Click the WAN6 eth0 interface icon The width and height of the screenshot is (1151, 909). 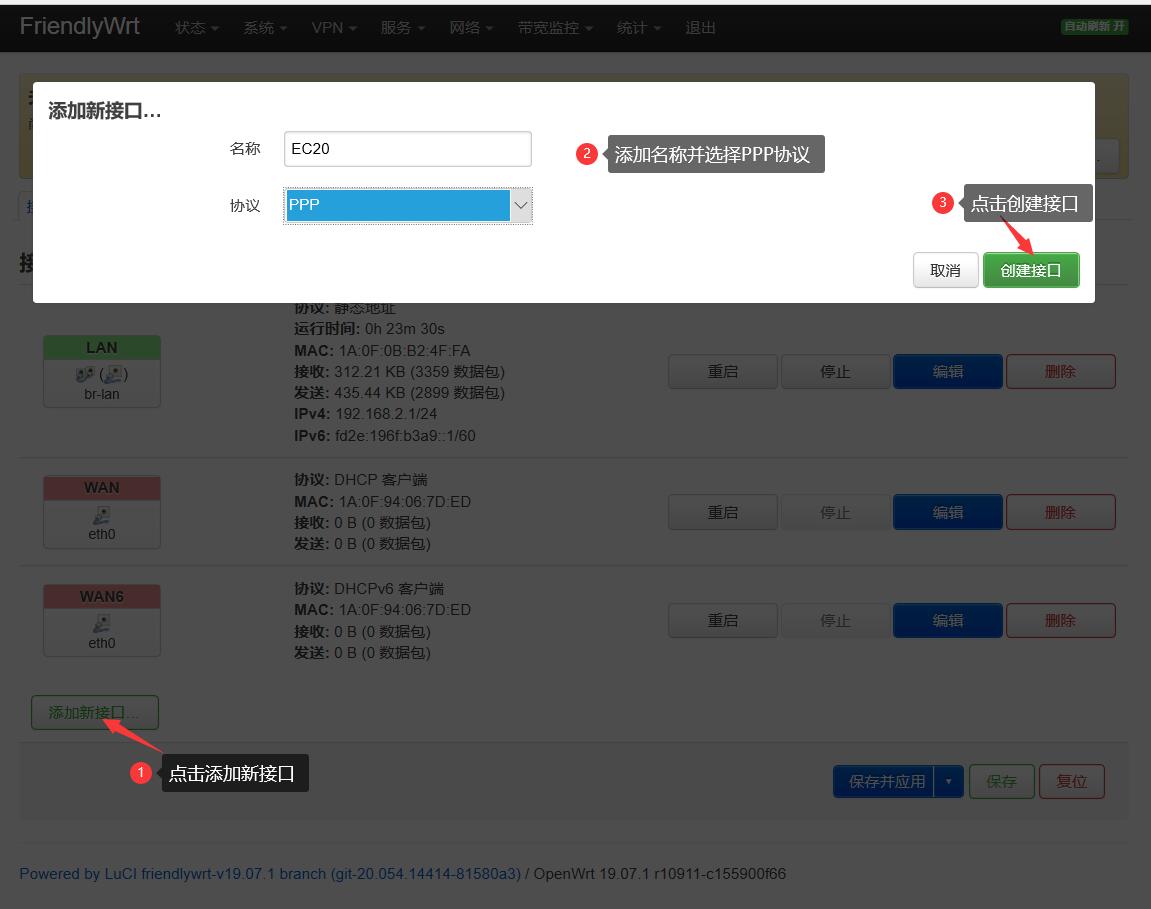tap(101, 623)
